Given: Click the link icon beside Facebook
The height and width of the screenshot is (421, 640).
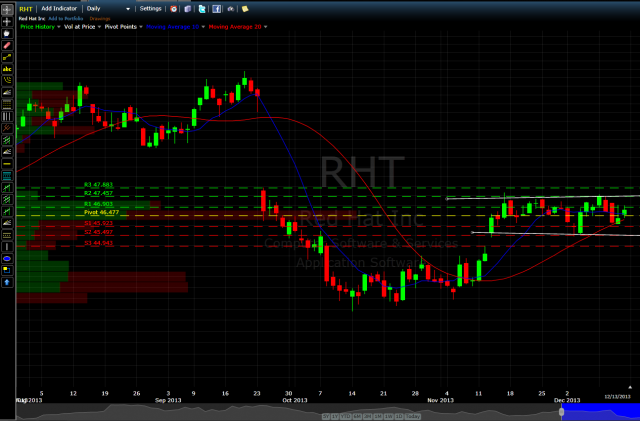Looking at the screenshot, I should [231, 9].
